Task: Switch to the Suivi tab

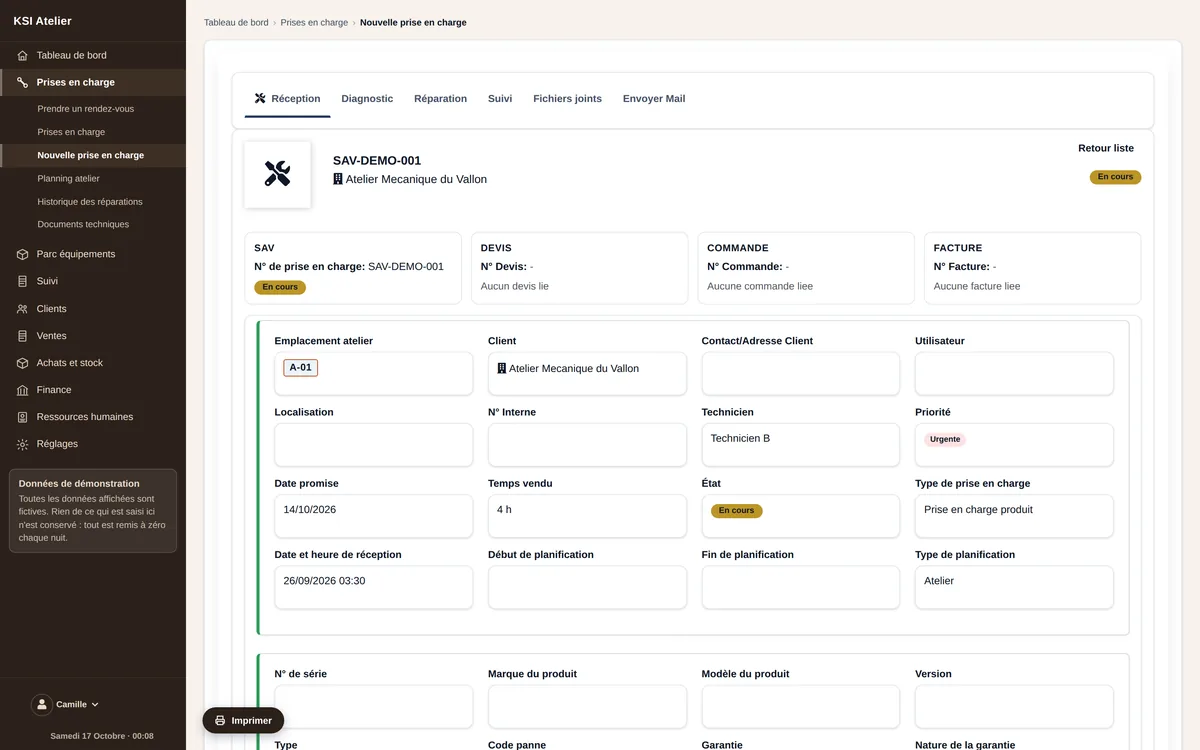Action: pyautogui.click(x=500, y=98)
